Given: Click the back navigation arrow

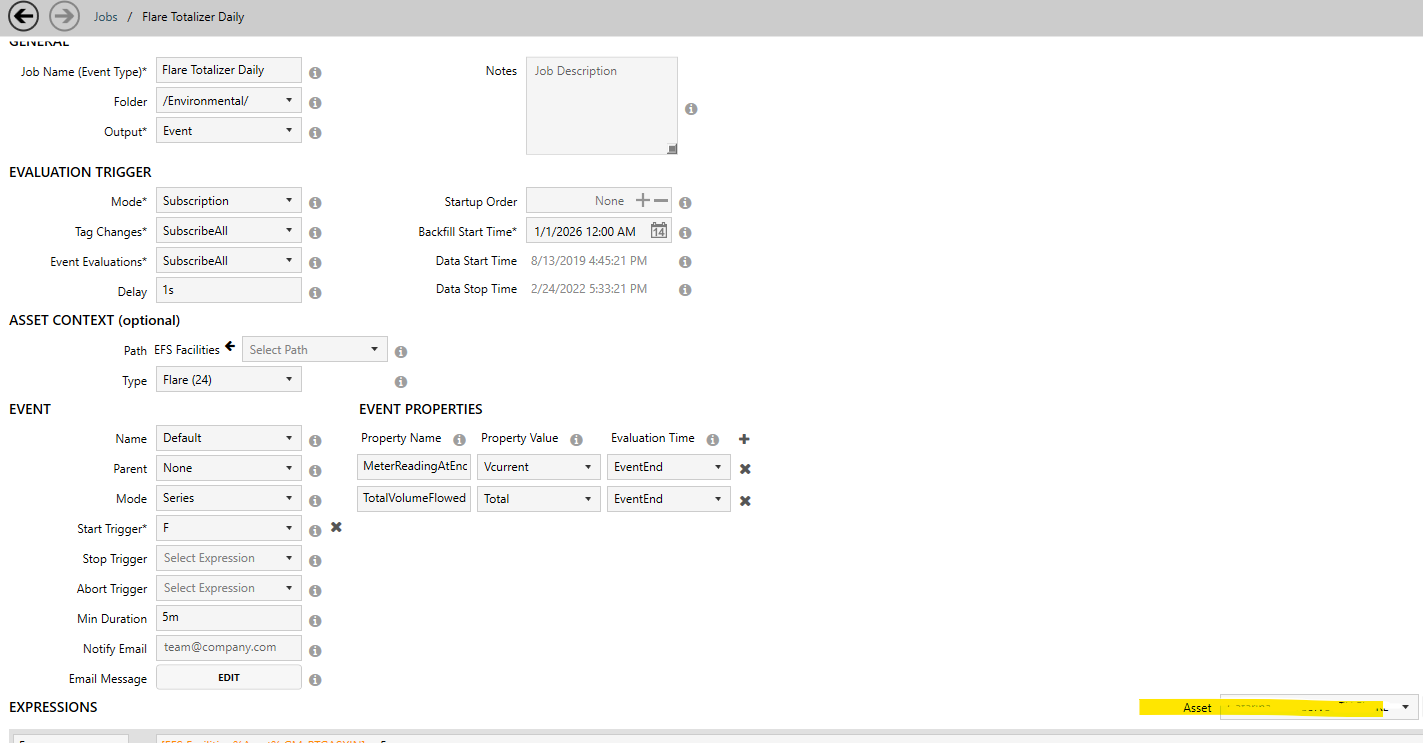Looking at the screenshot, I should click(23, 16).
